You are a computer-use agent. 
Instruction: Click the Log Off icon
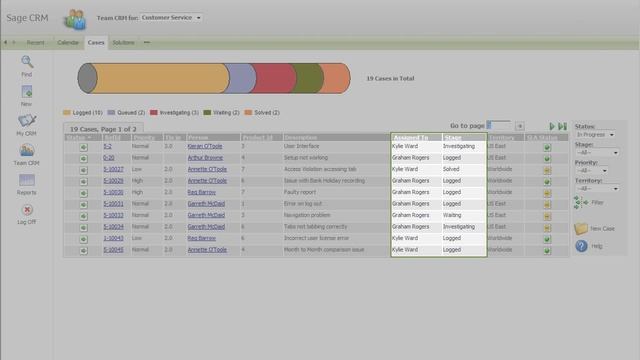click(x=27, y=210)
